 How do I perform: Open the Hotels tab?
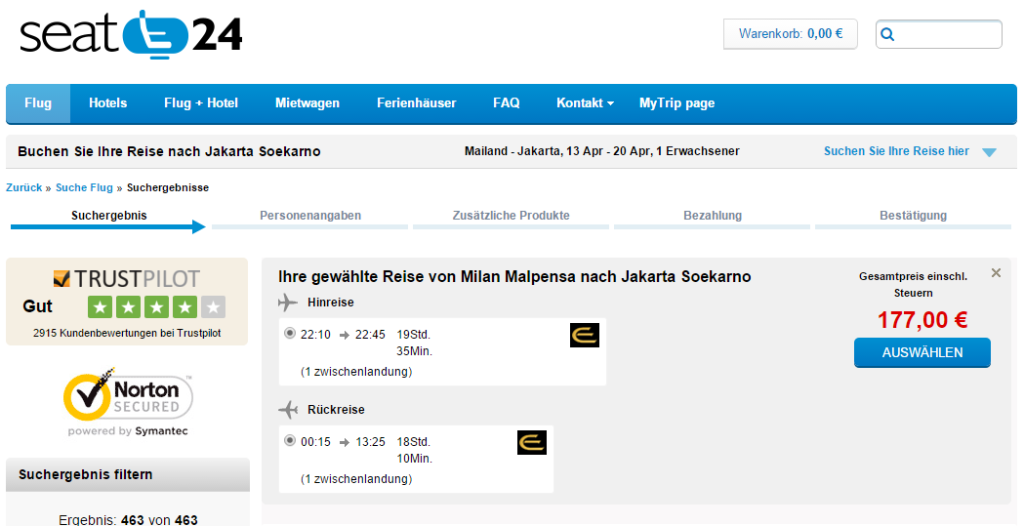[108, 103]
